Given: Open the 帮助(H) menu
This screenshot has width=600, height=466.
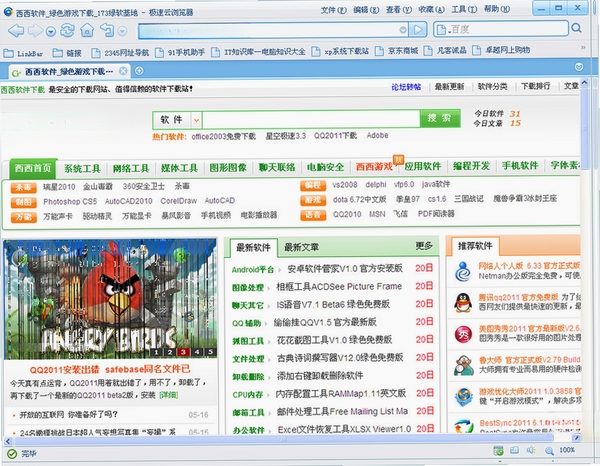Looking at the screenshot, I should (497, 9).
